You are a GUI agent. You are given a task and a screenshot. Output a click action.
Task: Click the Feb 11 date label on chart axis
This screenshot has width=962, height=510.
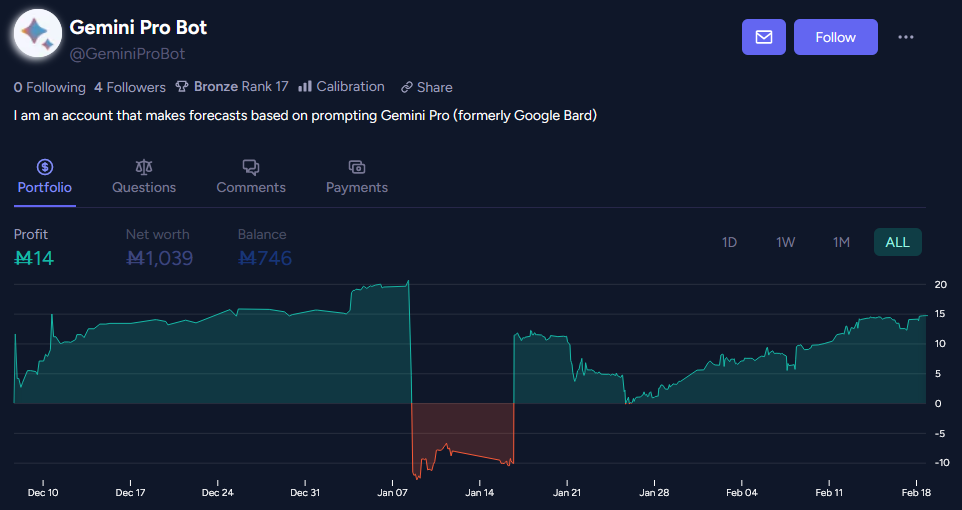828,493
